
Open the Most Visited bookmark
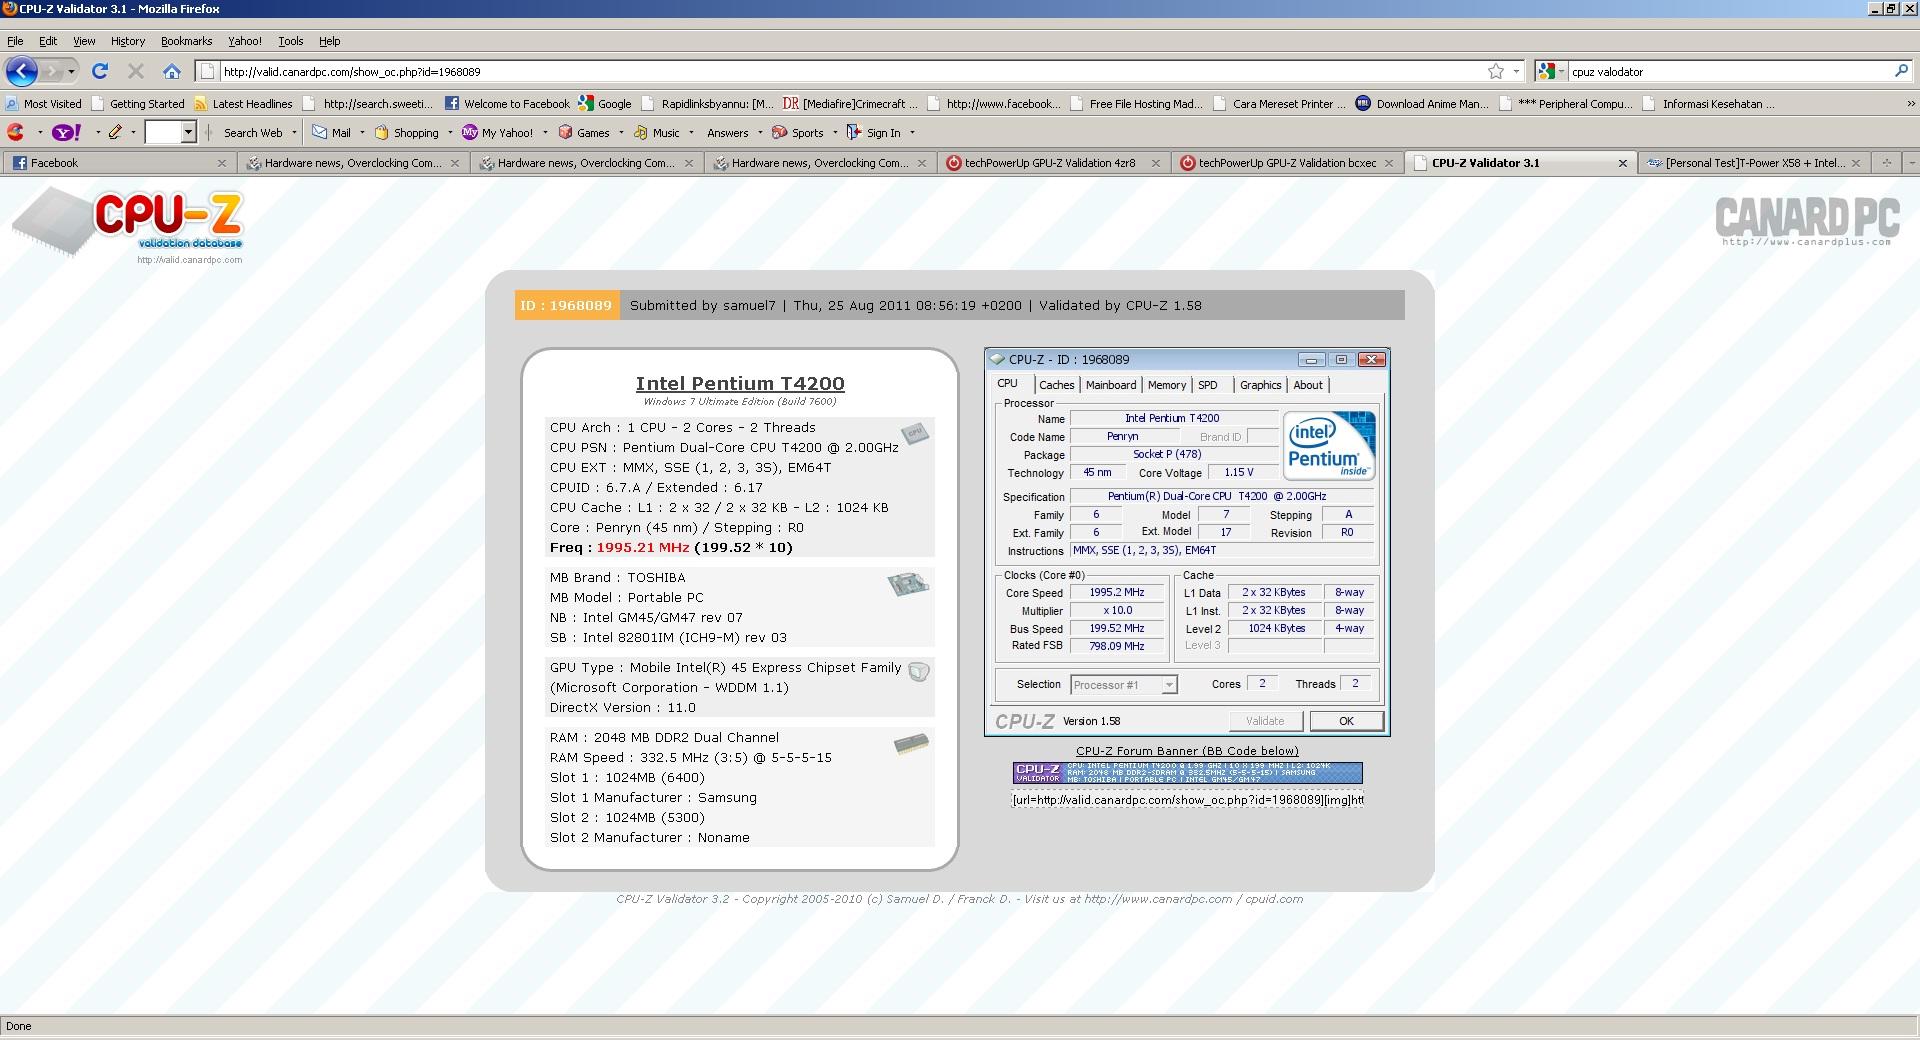point(43,103)
